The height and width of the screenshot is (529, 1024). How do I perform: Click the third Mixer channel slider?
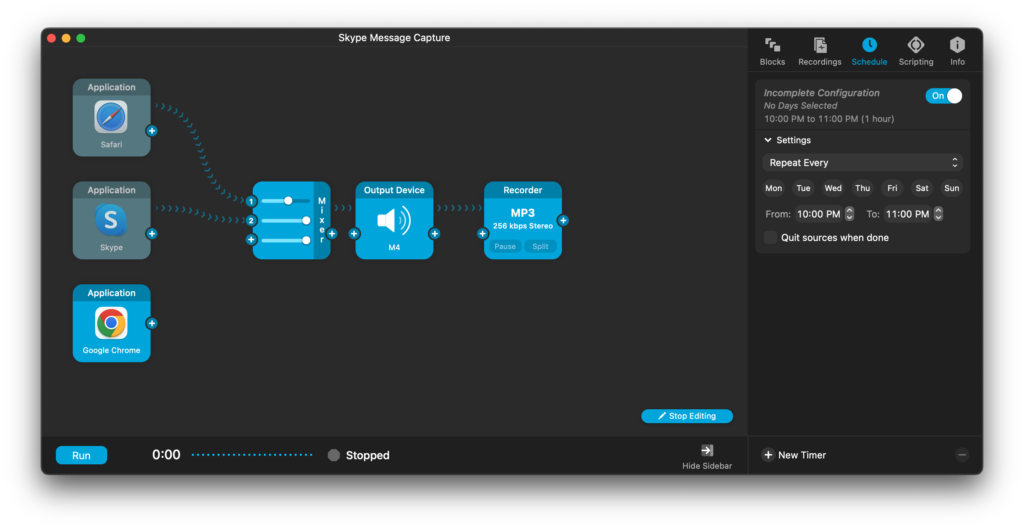(x=285, y=240)
